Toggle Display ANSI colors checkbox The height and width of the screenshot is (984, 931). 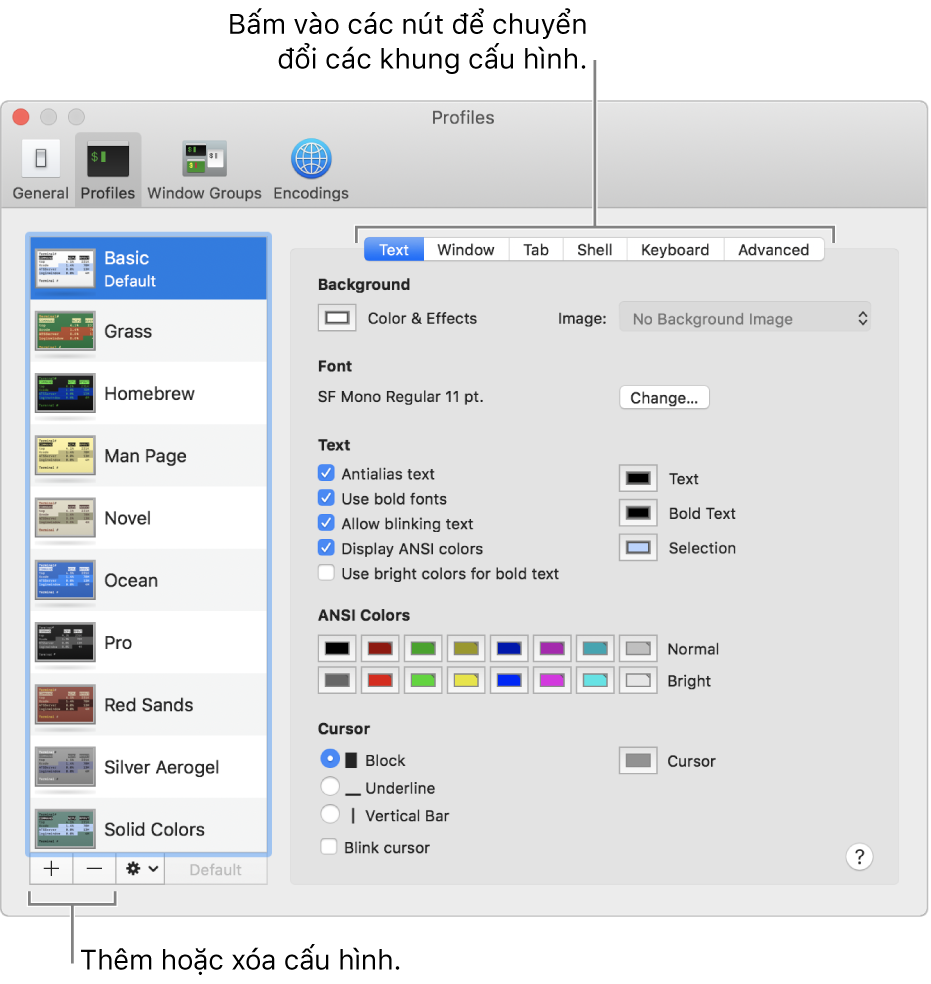point(326,547)
